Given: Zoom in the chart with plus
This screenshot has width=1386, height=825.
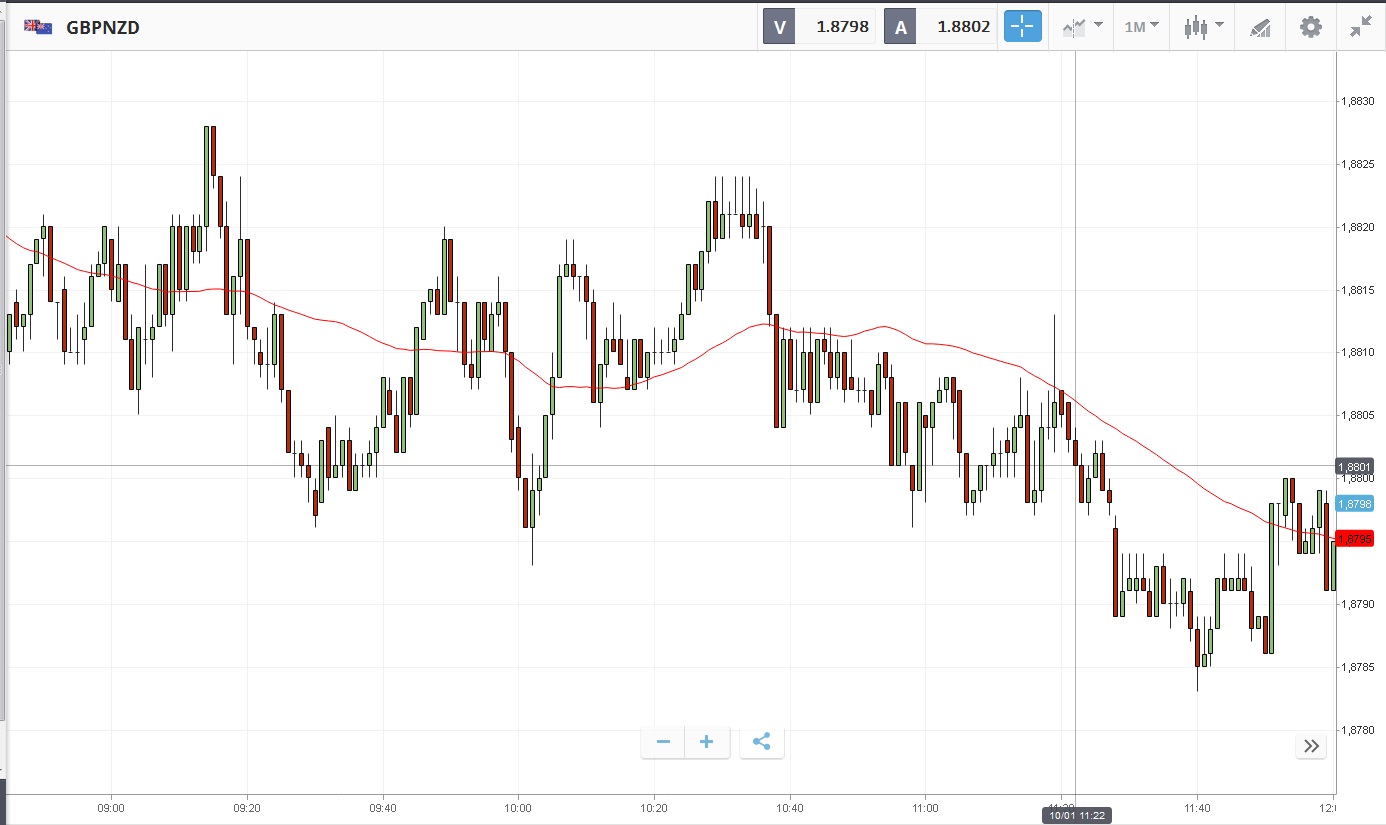Looking at the screenshot, I should [707, 742].
